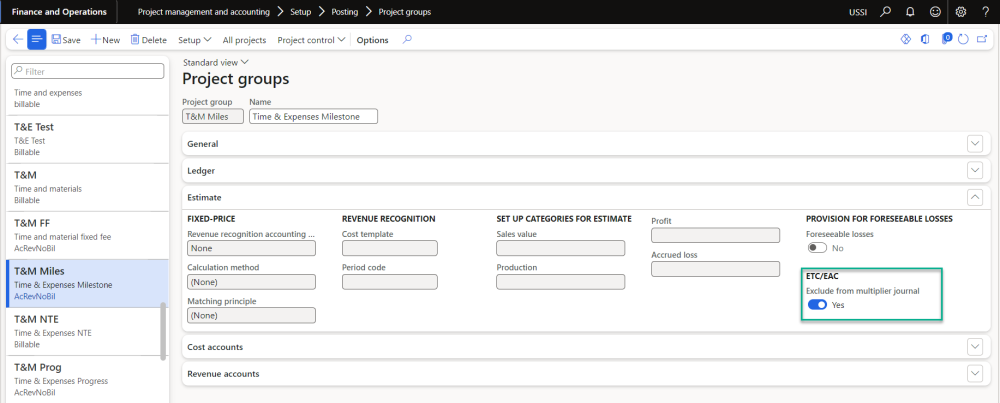Viewport: 1000px width, 403px height.
Task: Edit the Name field
Action: [x=313, y=116]
